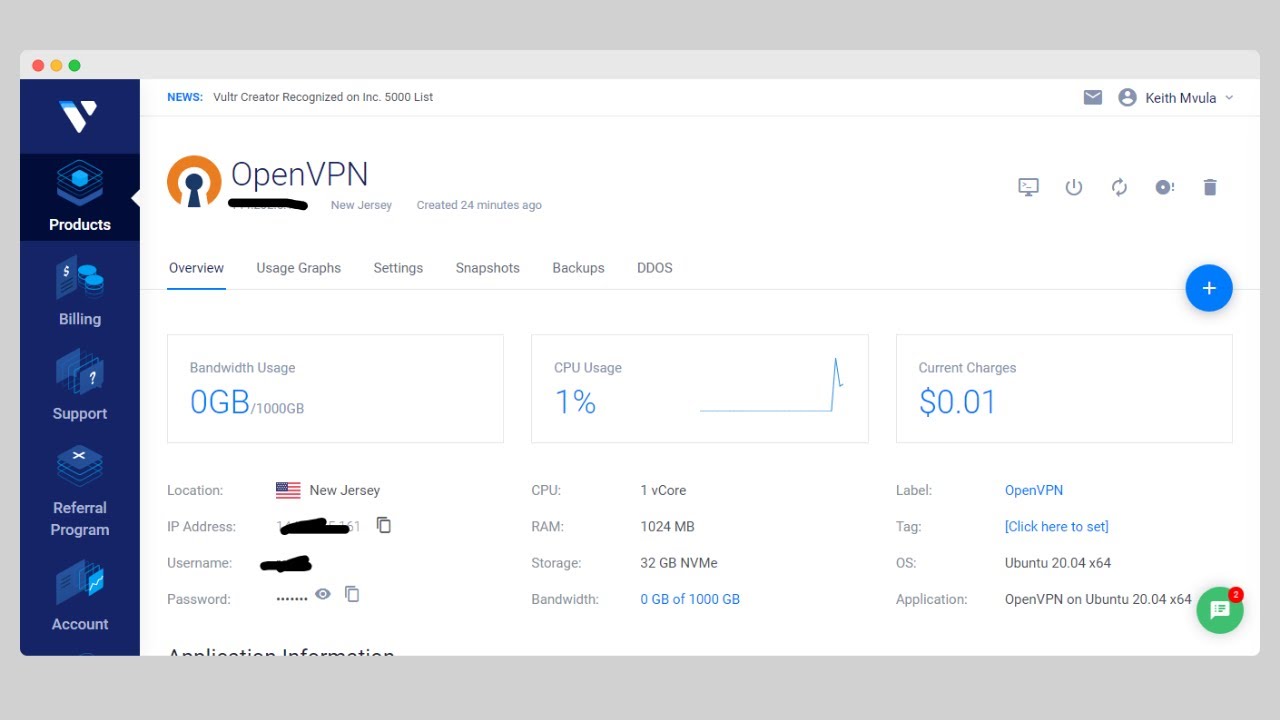Click the user avatar icon beside Keith Mvula
1280x720 pixels.
(x=1128, y=97)
